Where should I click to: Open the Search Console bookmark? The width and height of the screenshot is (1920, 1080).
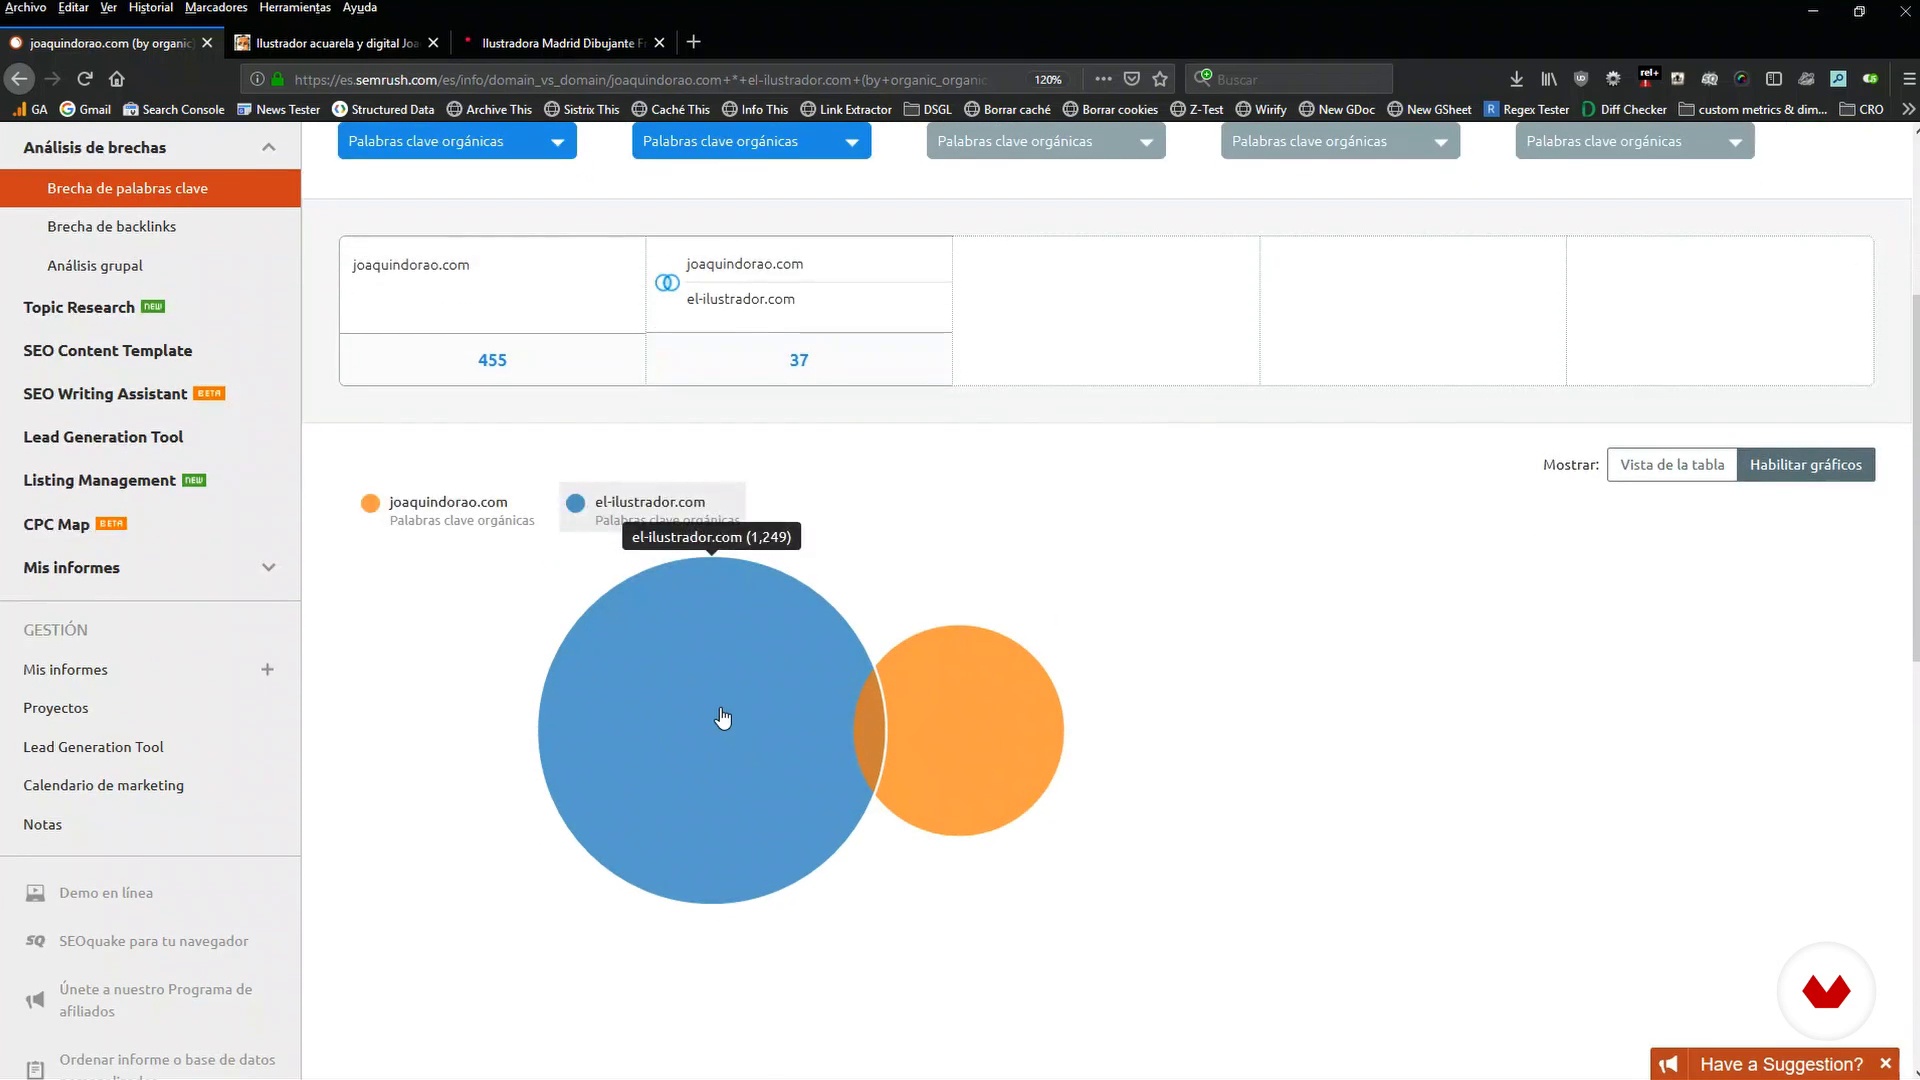(x=173, y=109)
